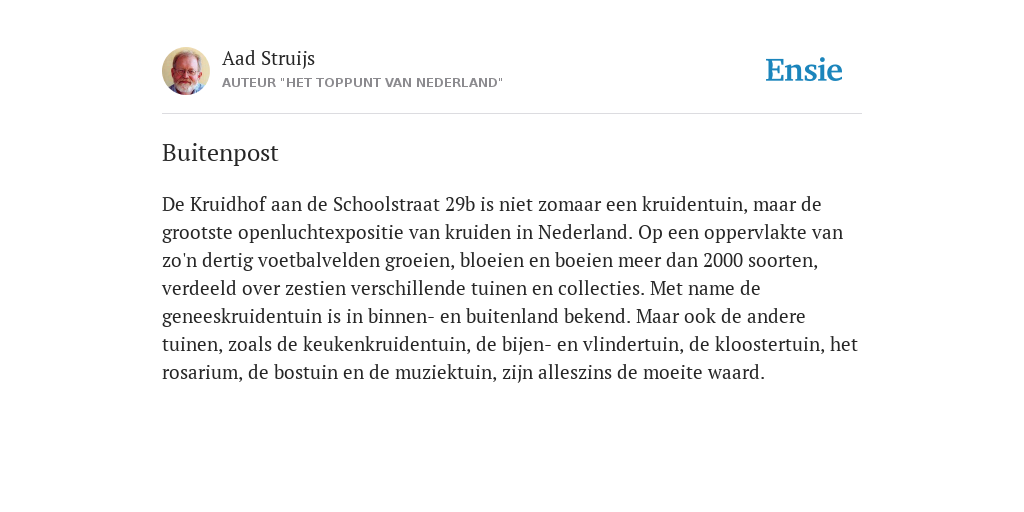Click the horizontal divider below header
The image size is (1024, 512).
pos(512,114)
